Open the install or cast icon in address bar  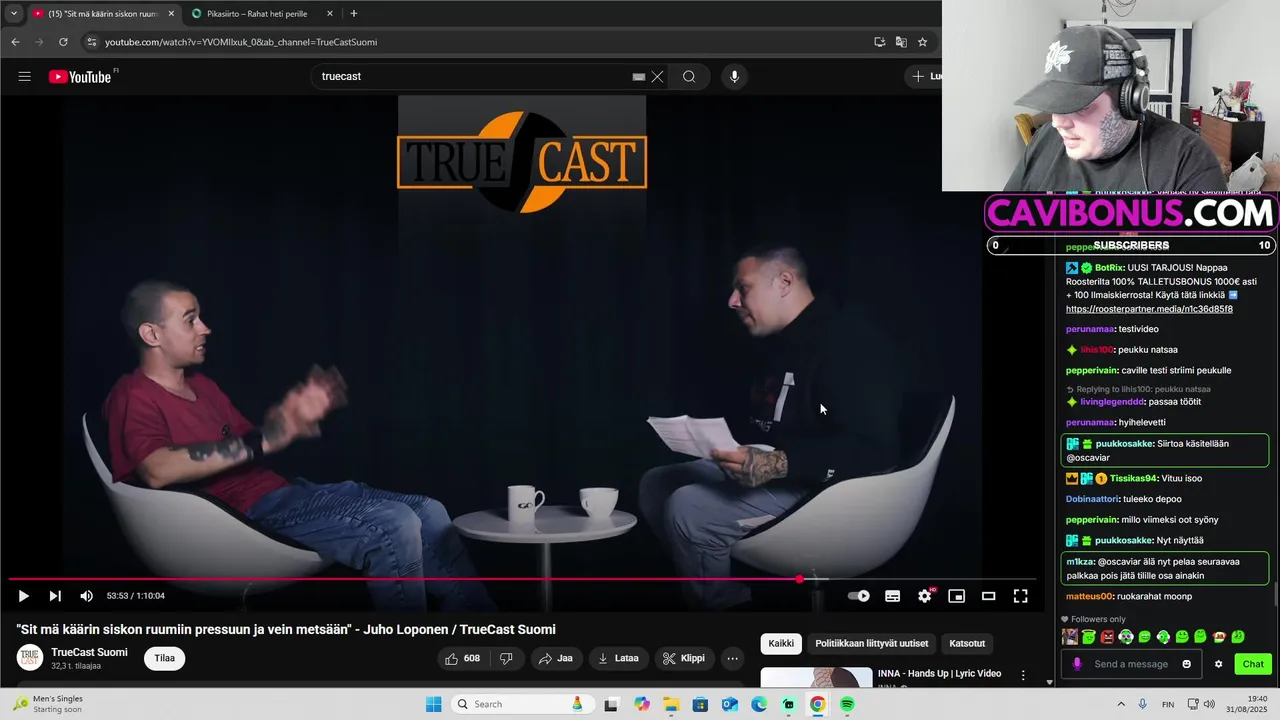[x=879, y=42]
